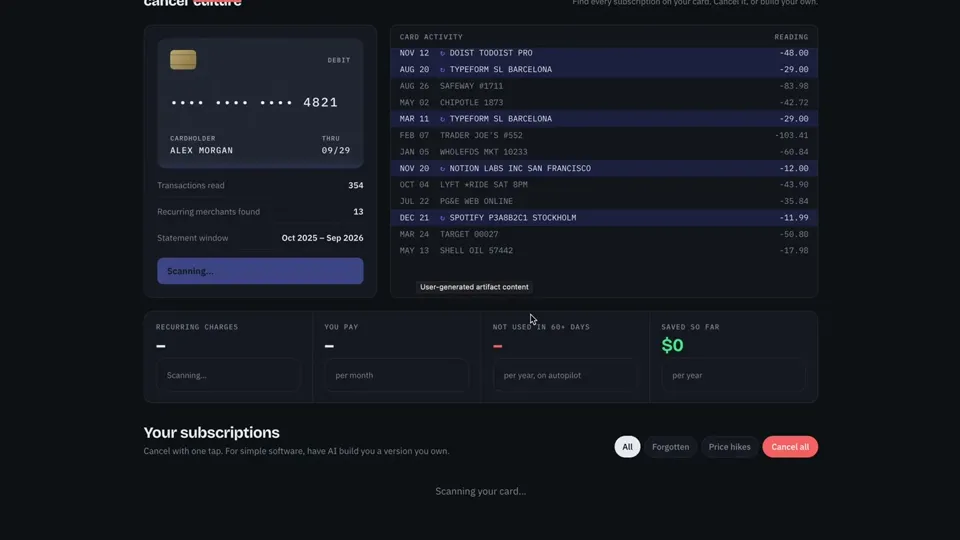This screenshot has width=960, height=540.
Task: Select the LYFT *RIDE SAT 8PM transaction
Action: (604, 185)
